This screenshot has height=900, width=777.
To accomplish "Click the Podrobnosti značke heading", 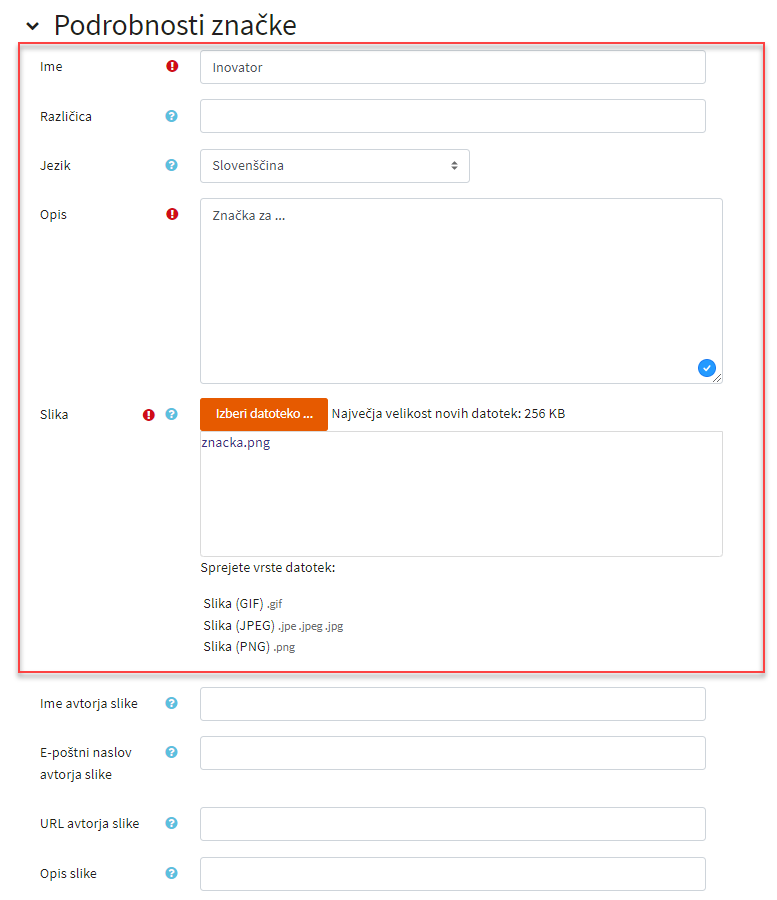I will click(175, 25).
